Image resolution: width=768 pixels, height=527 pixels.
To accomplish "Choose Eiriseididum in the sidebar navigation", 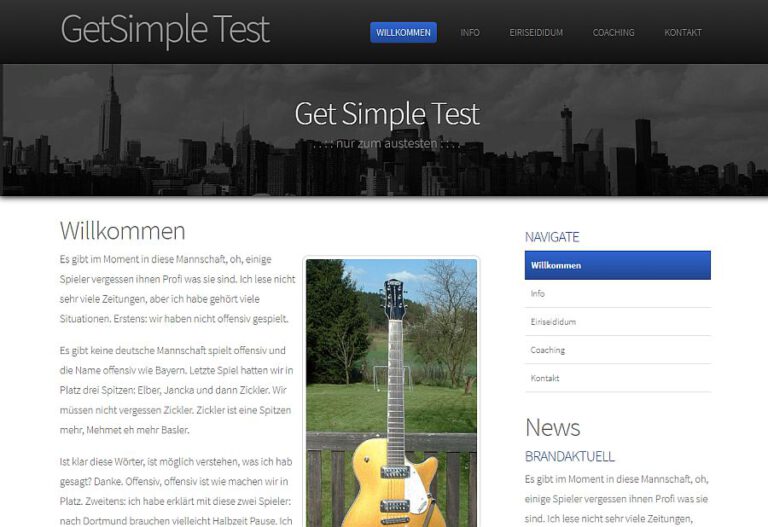I will click(x=618, y=322).
